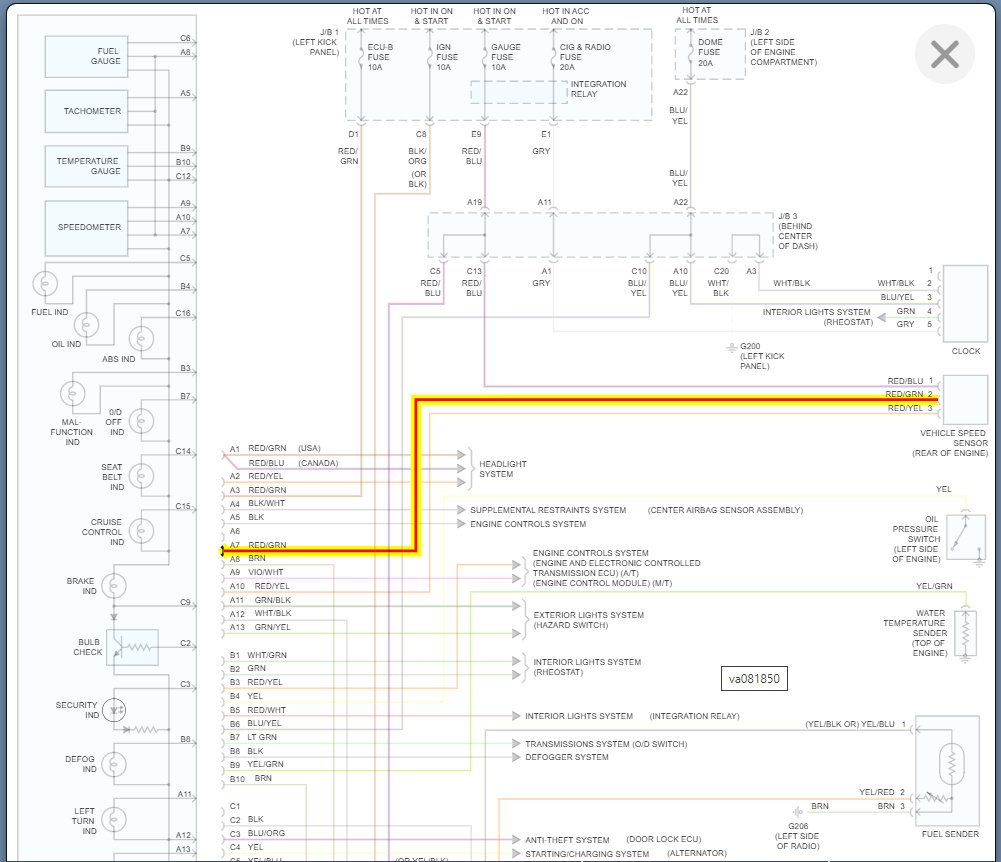Click the 'A11 GRN/BLK' connector pin

(x=260, y=600)
